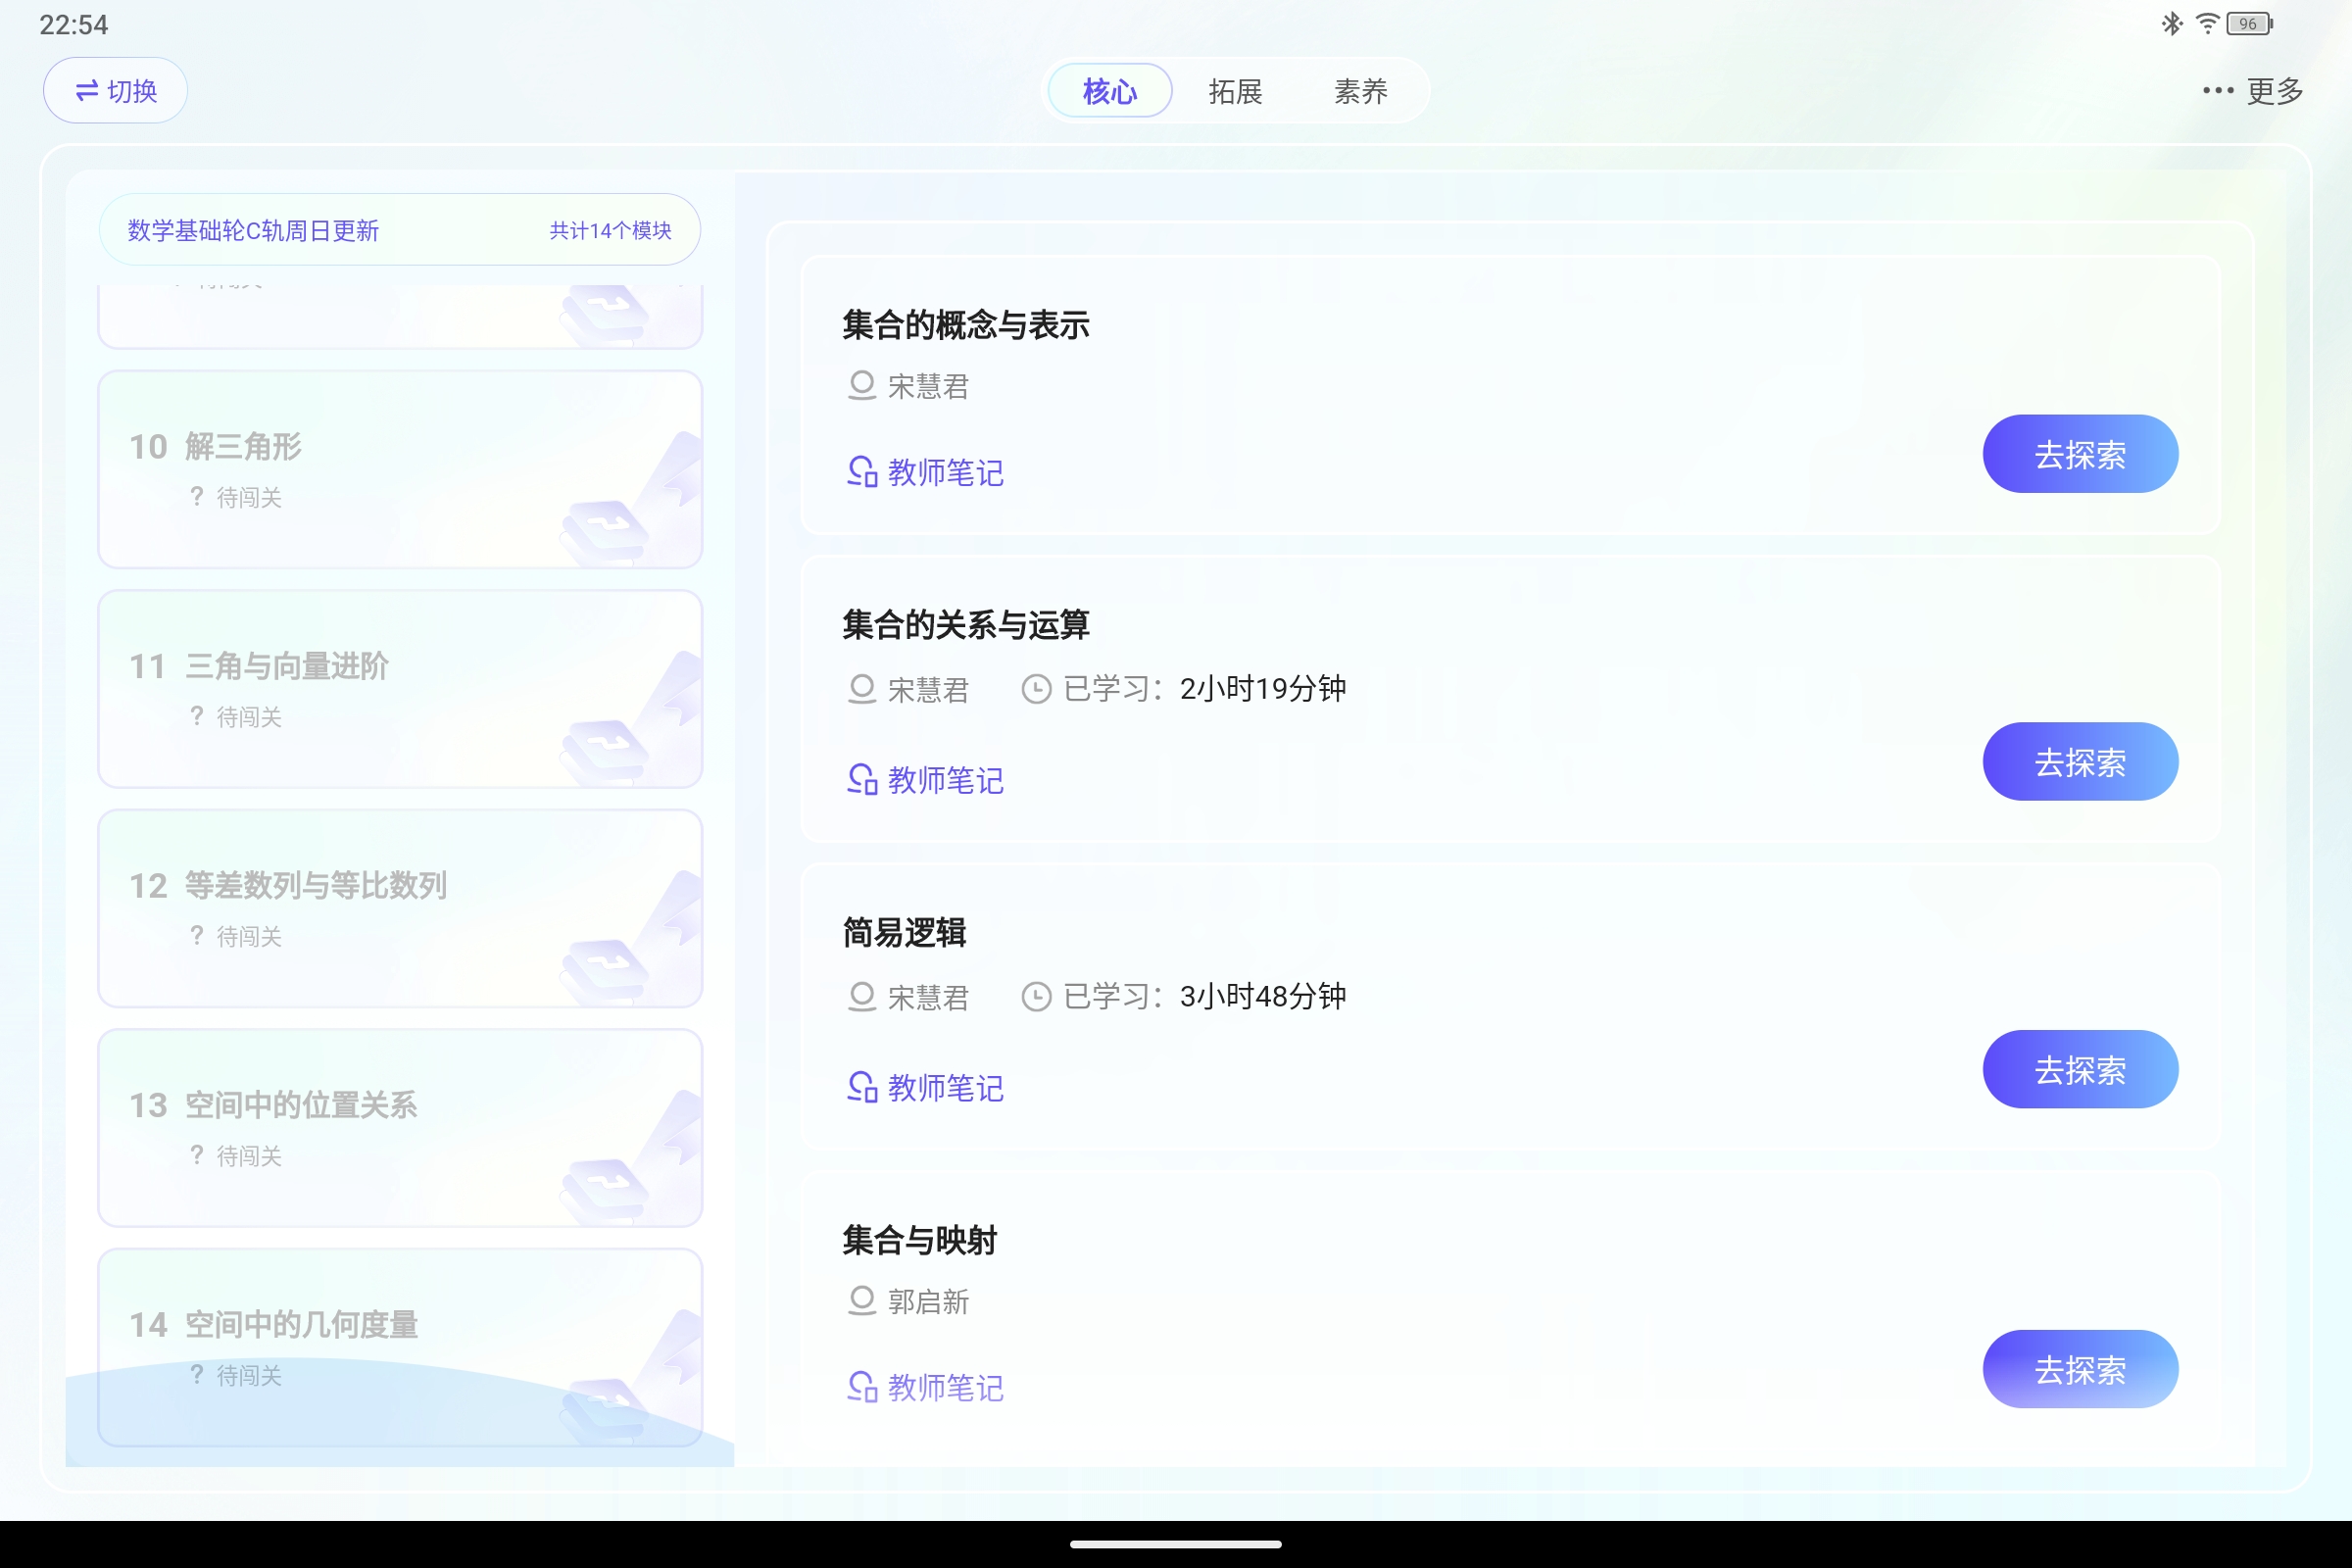Viewport: 2352px width, 1568px height.
Task: Click the teacher avatar icon in 集合的关系与运算
Action: [862, 690]
